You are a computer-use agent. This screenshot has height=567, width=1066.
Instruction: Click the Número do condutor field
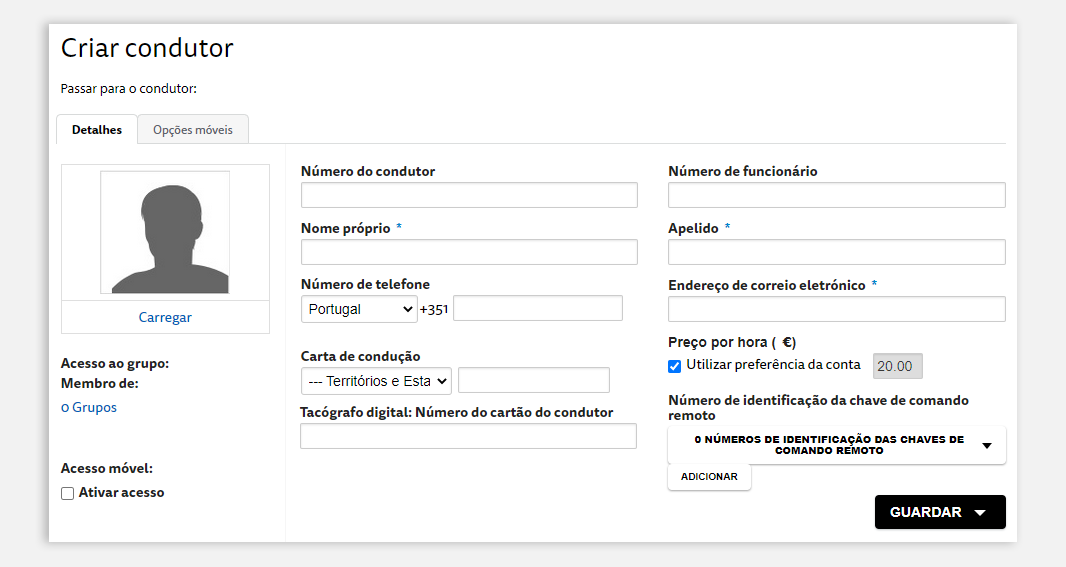coord(469,195)
